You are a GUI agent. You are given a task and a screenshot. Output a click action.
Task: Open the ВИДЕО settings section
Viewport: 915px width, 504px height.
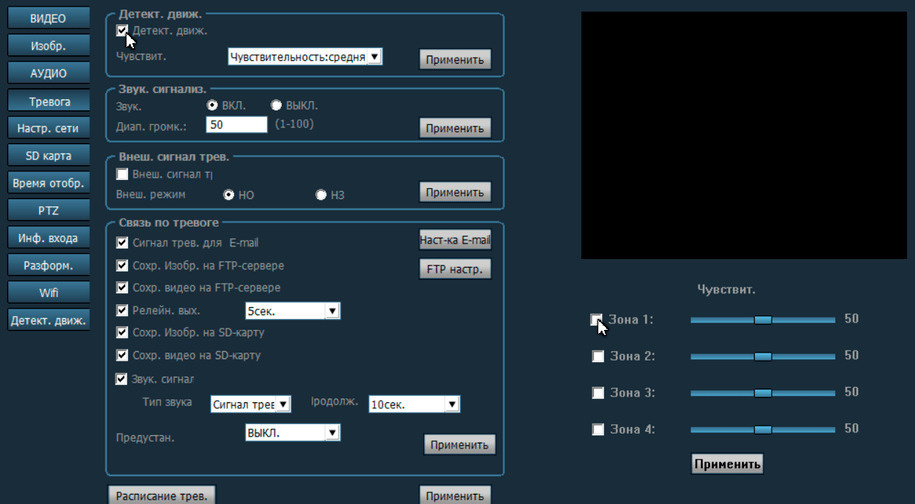point(48,19)
